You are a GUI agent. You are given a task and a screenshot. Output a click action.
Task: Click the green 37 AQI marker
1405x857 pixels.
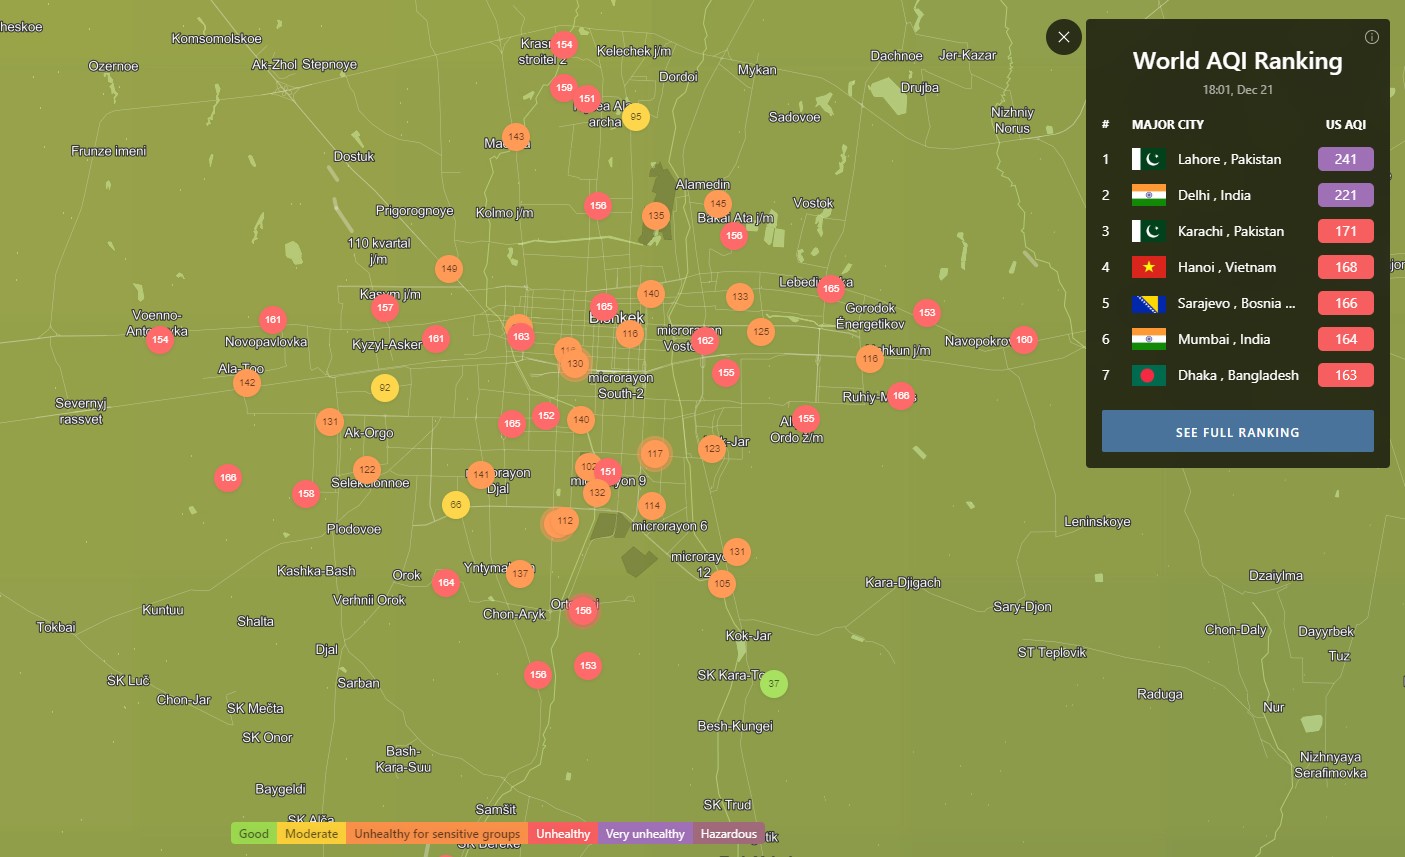(x=773, y=684)
